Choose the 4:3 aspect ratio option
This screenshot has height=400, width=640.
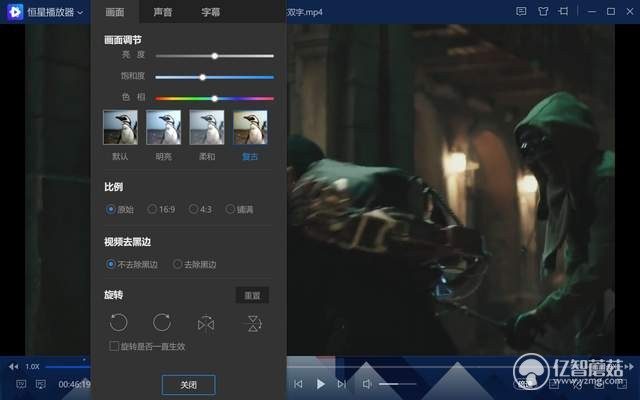click(200, 209)
